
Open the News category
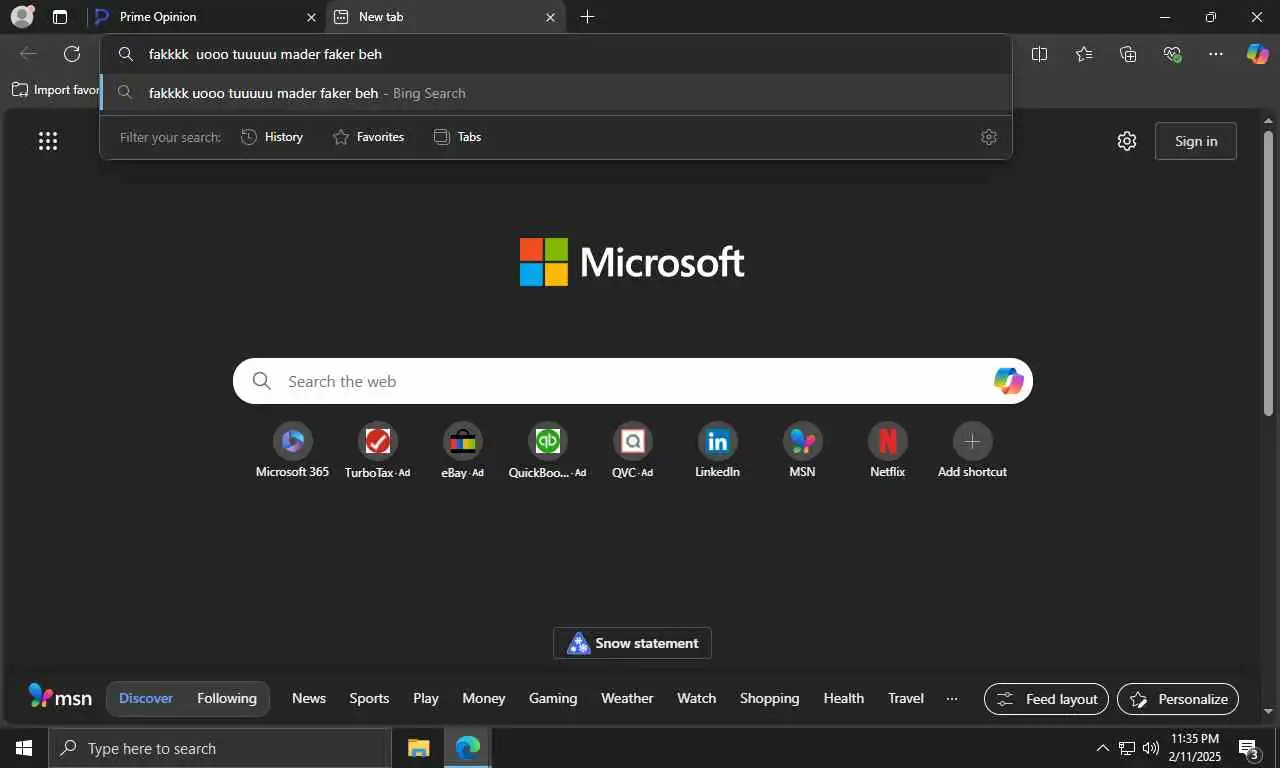[x=309, y=698]
